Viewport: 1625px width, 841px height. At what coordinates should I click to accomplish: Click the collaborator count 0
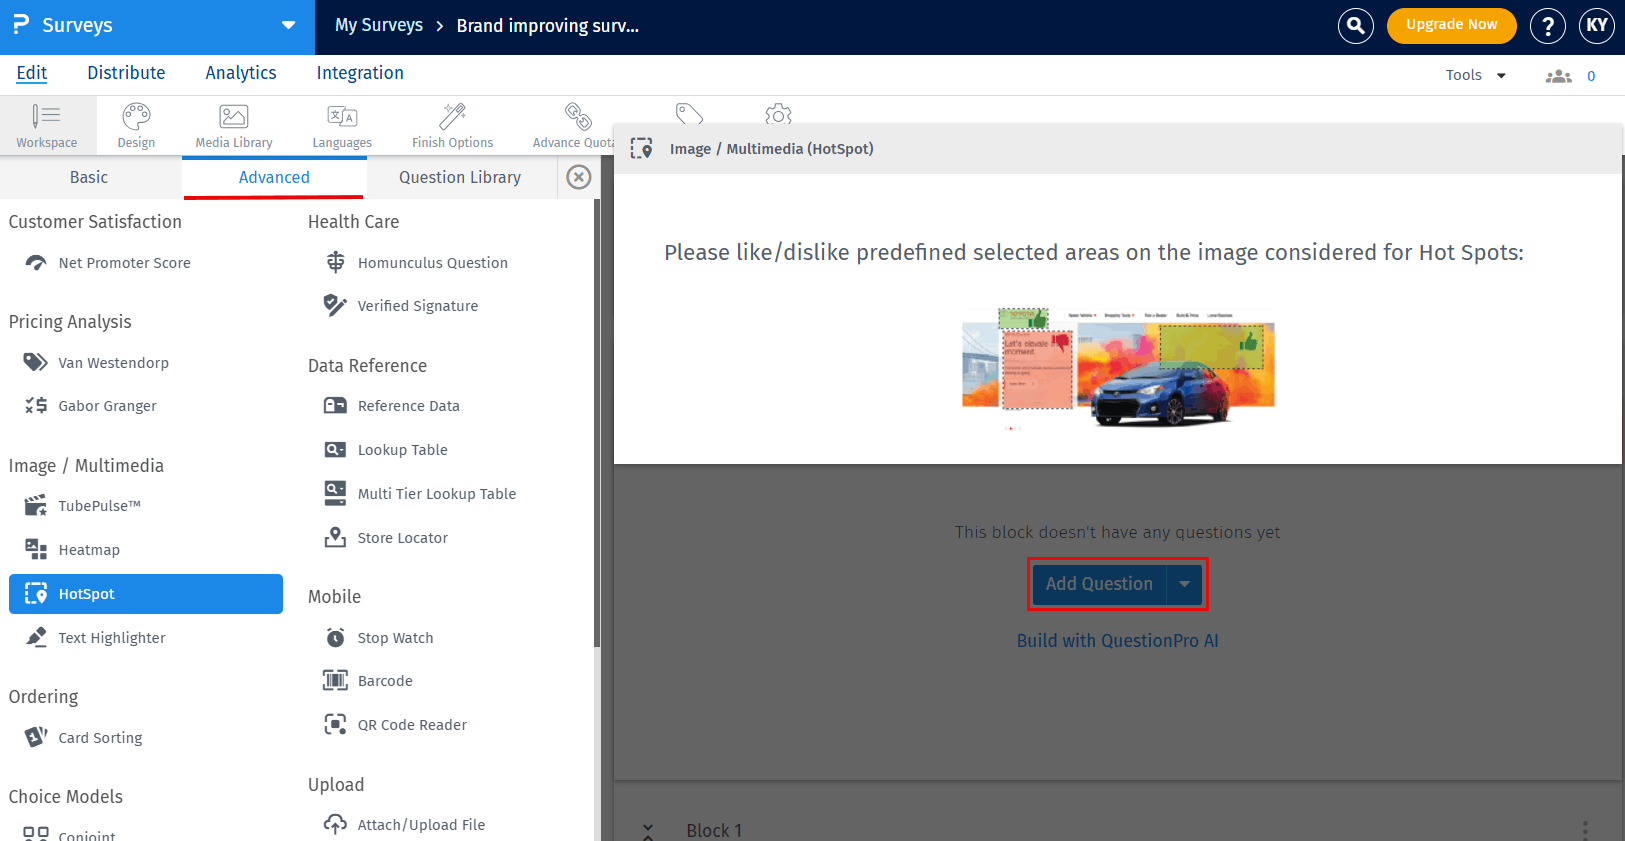point(1591,76)
